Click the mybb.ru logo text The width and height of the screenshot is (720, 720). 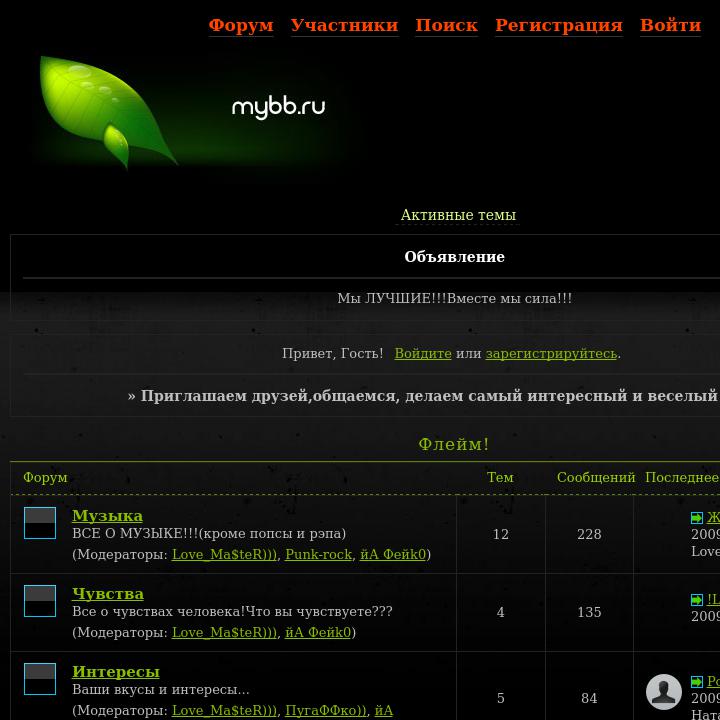coord(278,107)
